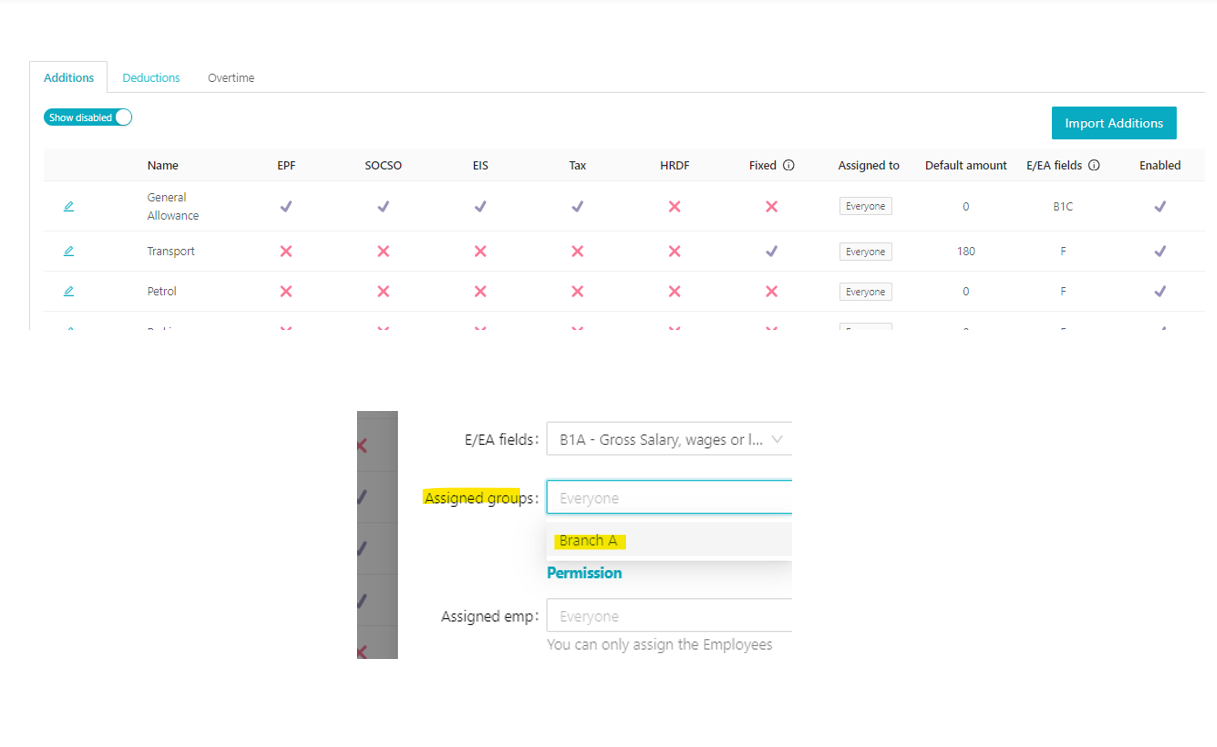Click the HRDF cross for Transport
The height and width of the screenshot is (747, 1217).
click(674, 251)
